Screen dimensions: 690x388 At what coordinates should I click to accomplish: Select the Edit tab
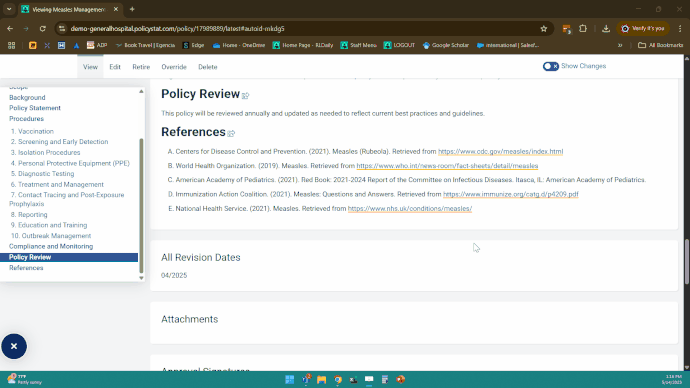coord(115,67)
